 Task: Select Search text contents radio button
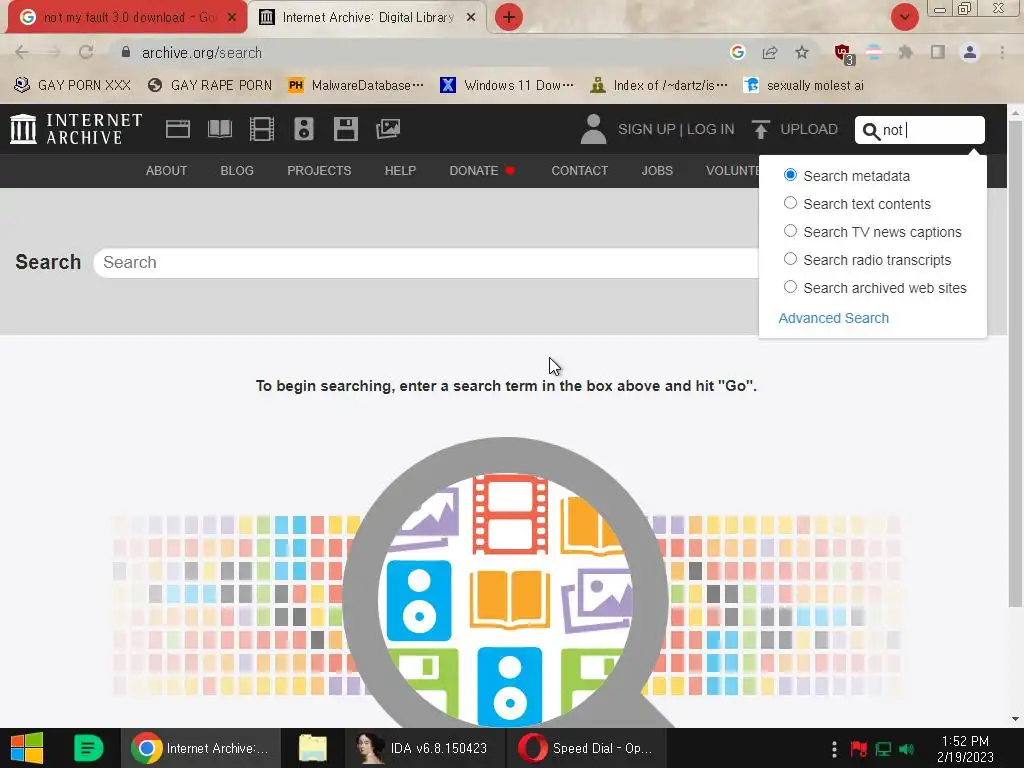click(x=790, y=203)
